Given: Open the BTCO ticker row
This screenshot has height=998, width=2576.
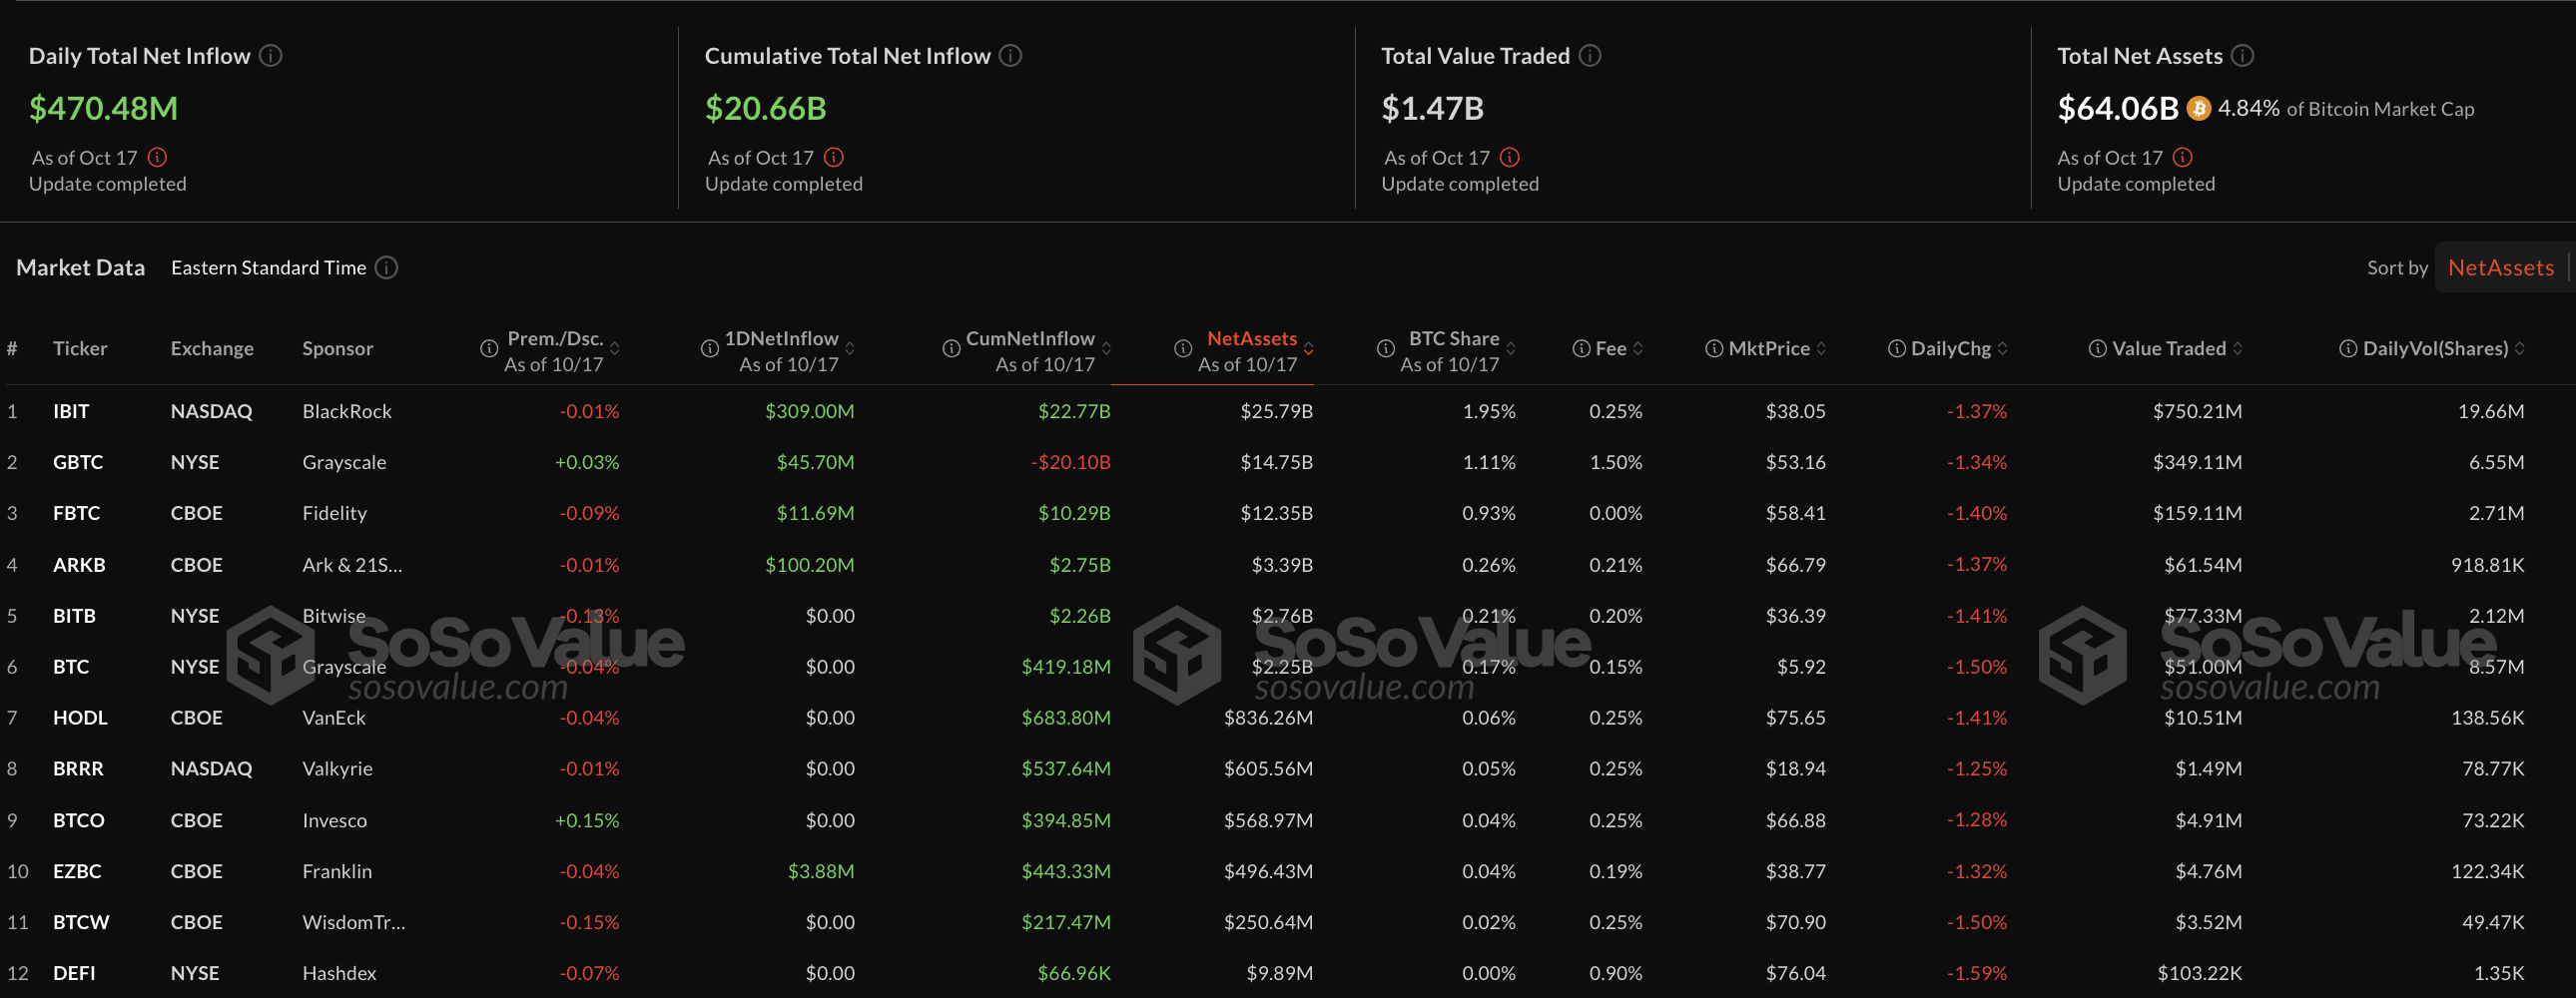Looking at the screenshot, I should click(1288, 820).
